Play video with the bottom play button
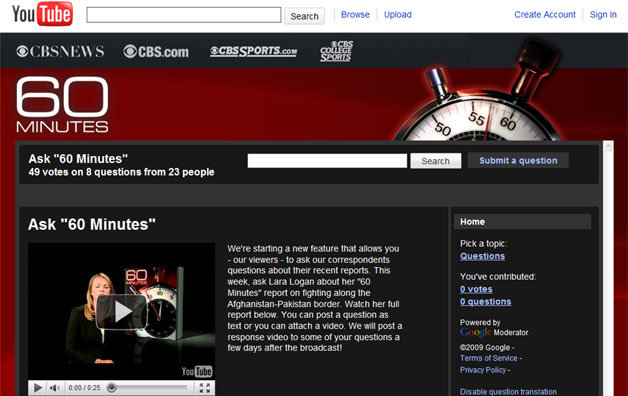Viewport: 628px width, 396px height. (38, 388)
